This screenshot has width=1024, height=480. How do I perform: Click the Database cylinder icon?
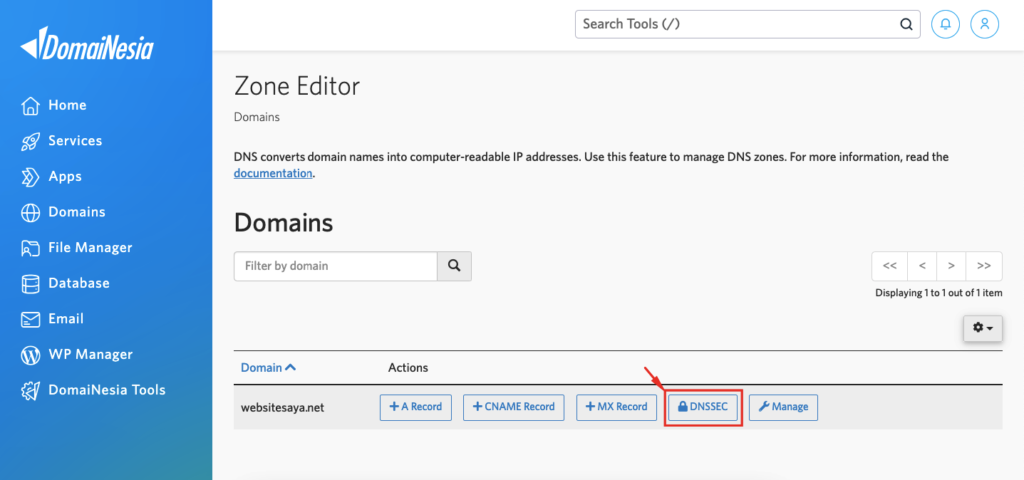coord(31,283)
